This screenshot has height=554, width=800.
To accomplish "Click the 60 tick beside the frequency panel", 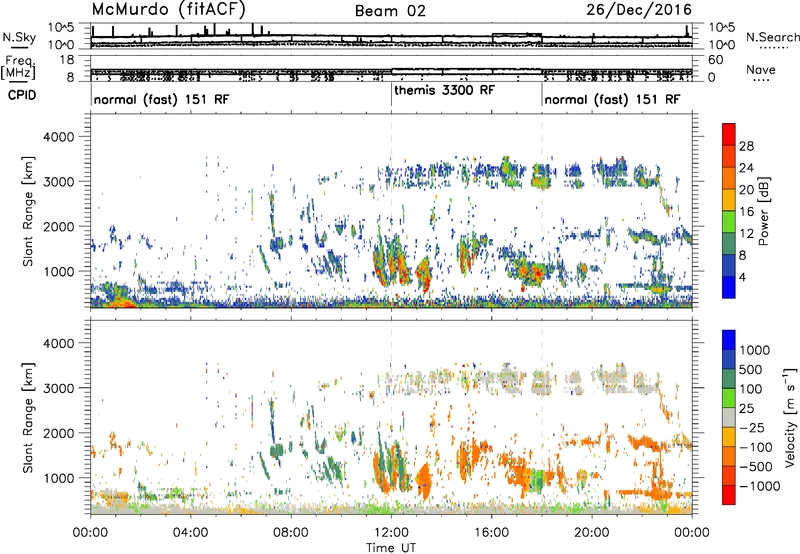I will click(715, 60).
